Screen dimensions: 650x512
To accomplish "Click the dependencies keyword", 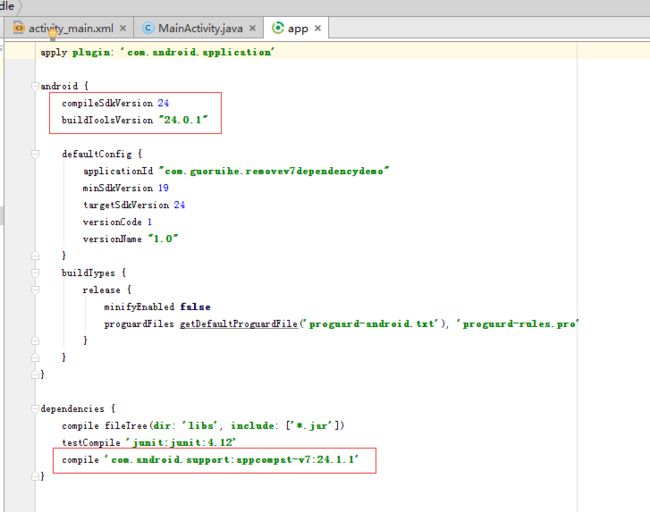I will (72, 409).
